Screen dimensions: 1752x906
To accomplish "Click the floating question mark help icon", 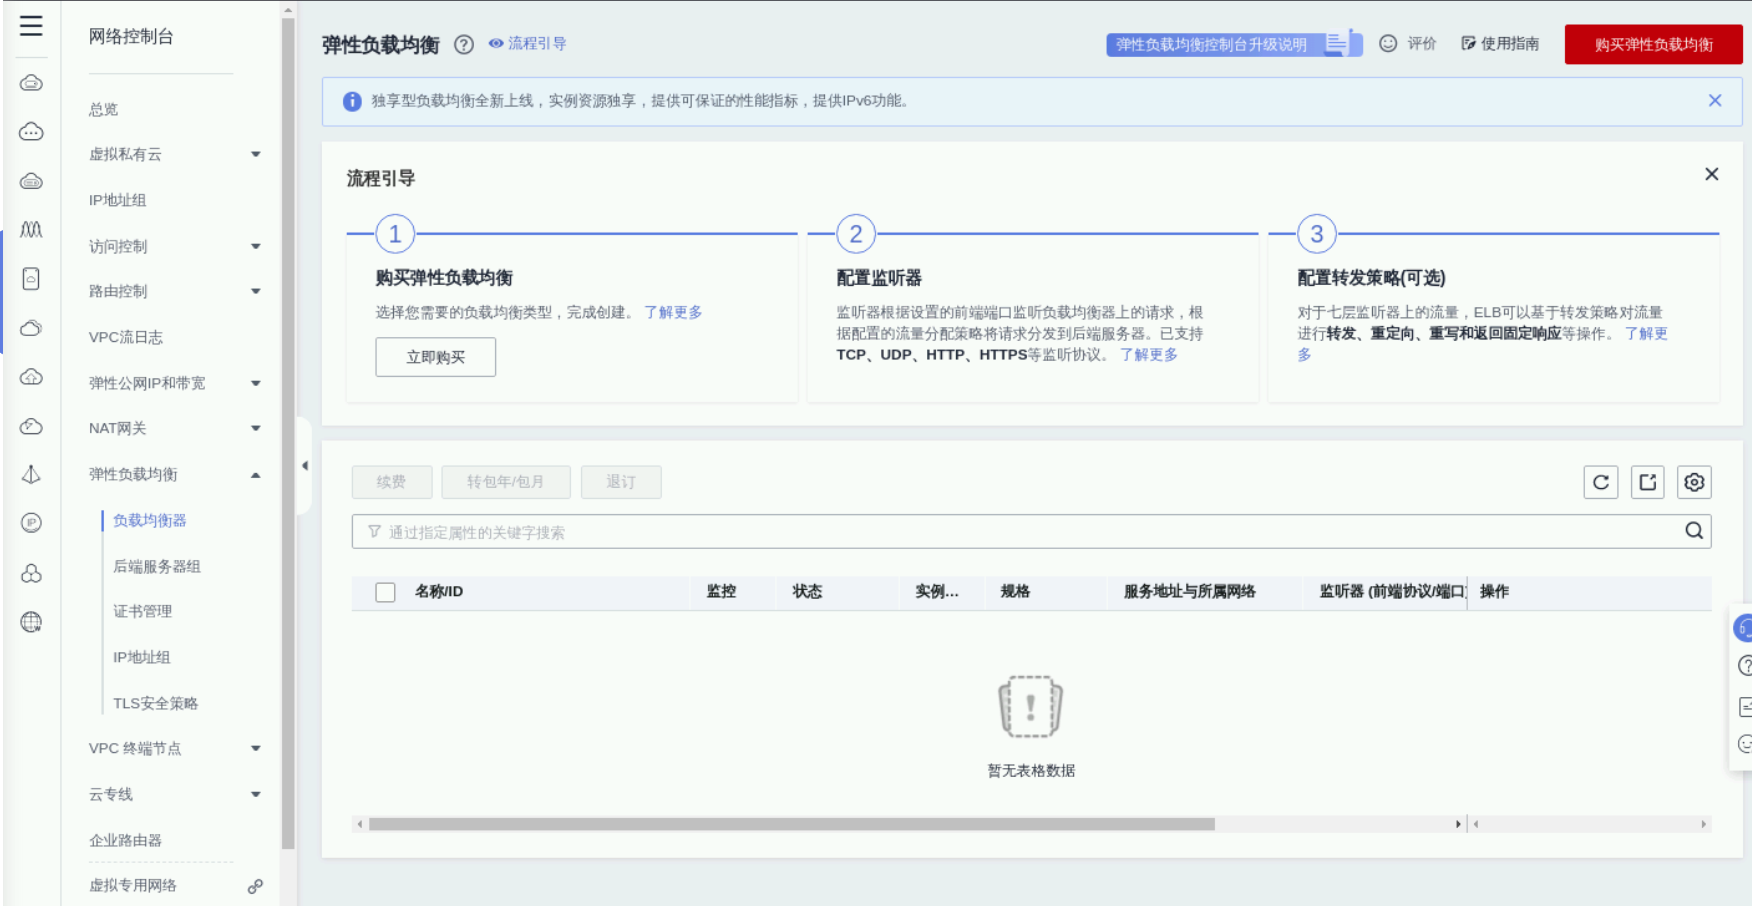I will [1745, 666].
